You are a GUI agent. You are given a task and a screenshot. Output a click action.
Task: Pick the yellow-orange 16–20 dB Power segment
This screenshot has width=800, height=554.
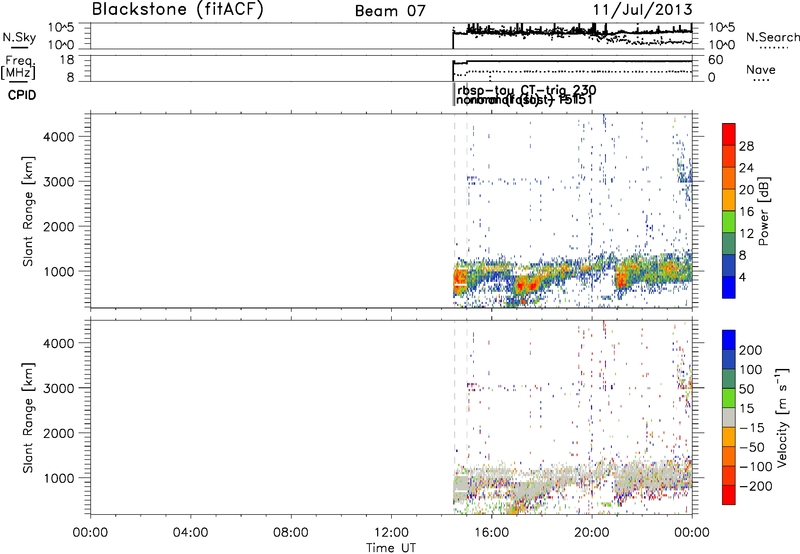click(x=729, y=200)
